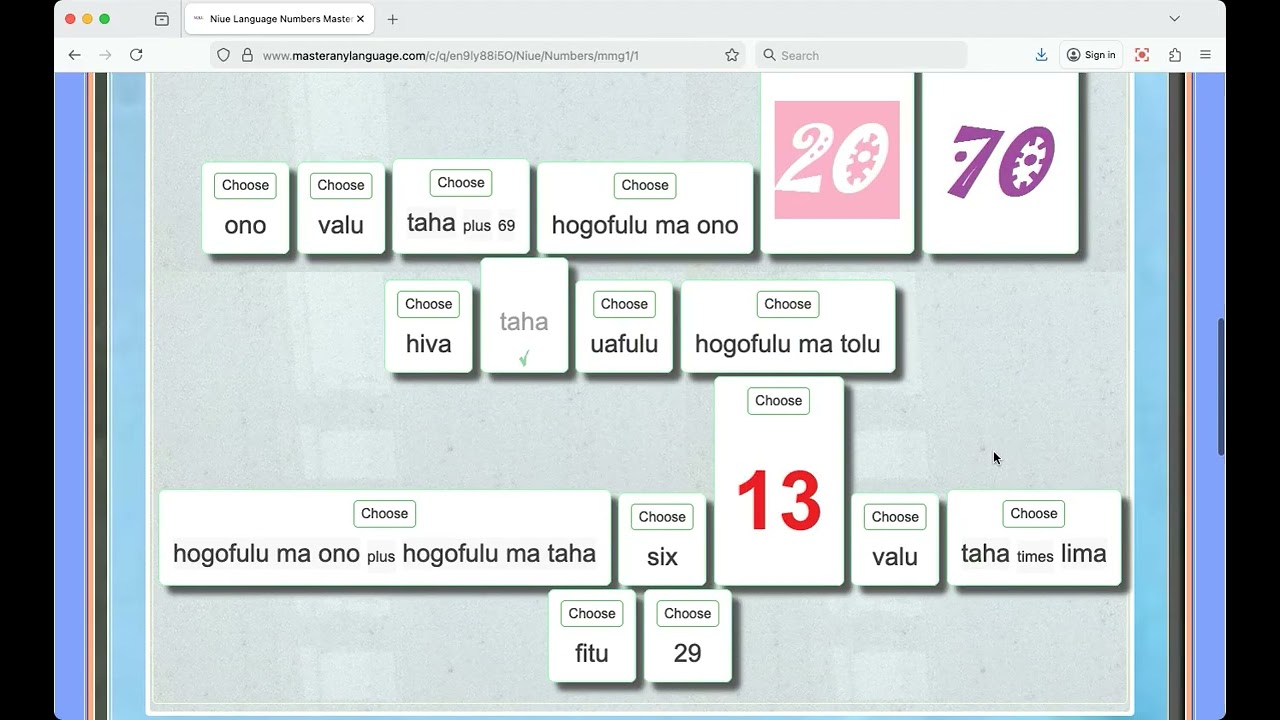Click the matched 'taha' card text
1280x720 pixels.
pos(524,322)
